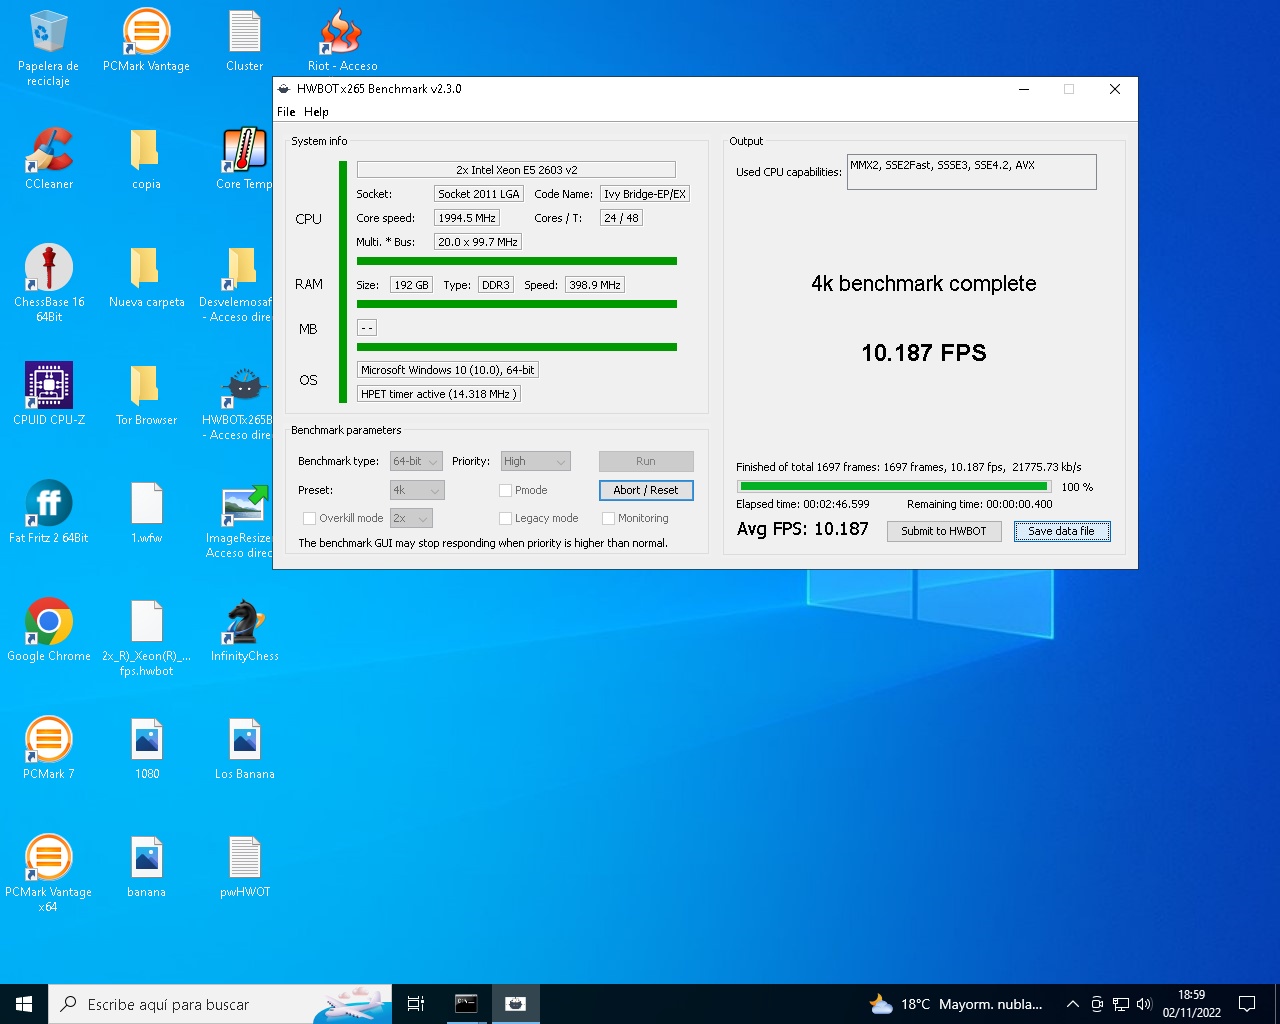Switch to the command prompt taskbar window
Image resolution: width=1280 pixels, height=1024 pixels.
[466, 1004]
